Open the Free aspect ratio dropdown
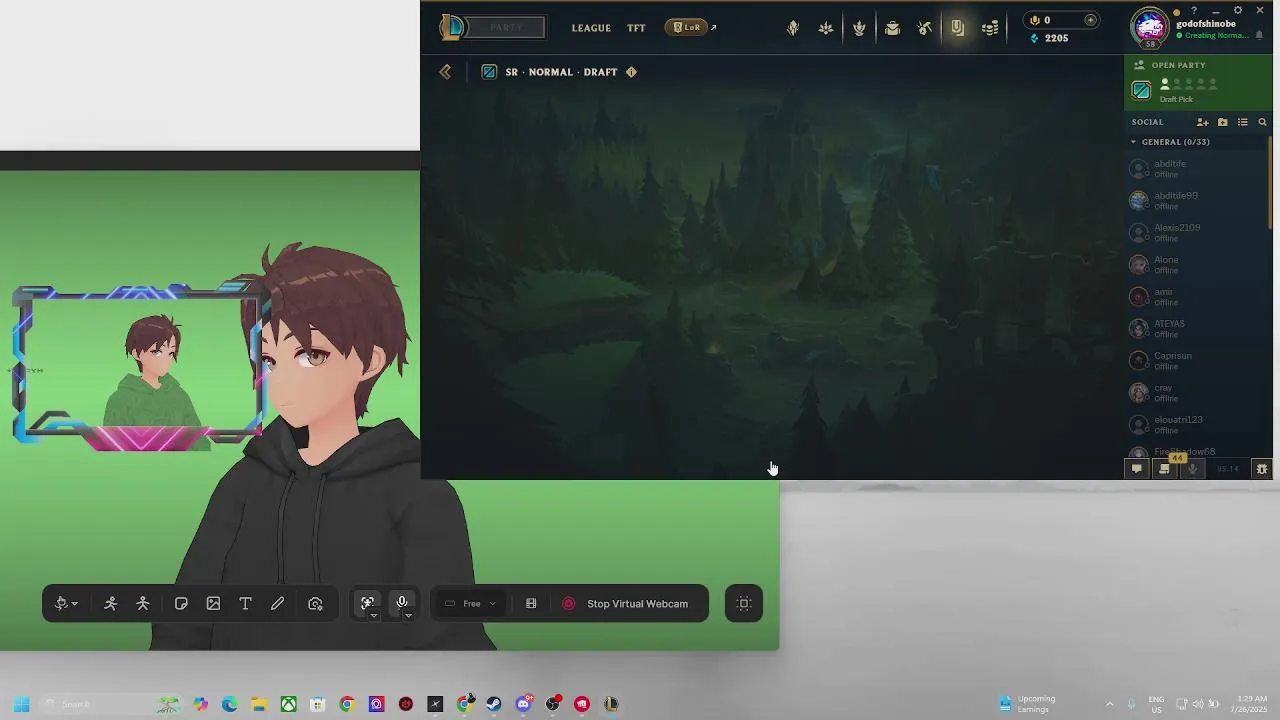 (471, 603)
